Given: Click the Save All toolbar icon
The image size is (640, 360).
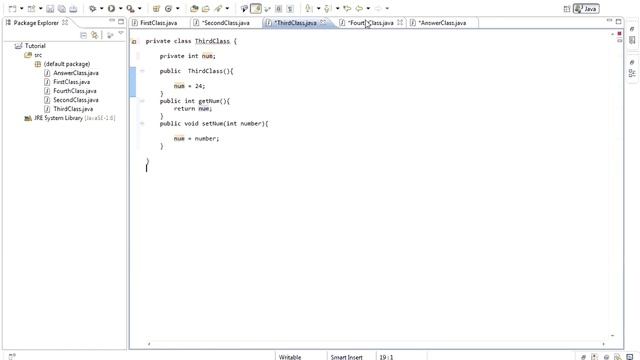Looking at the screenshot, I should [x=61, y=9].
